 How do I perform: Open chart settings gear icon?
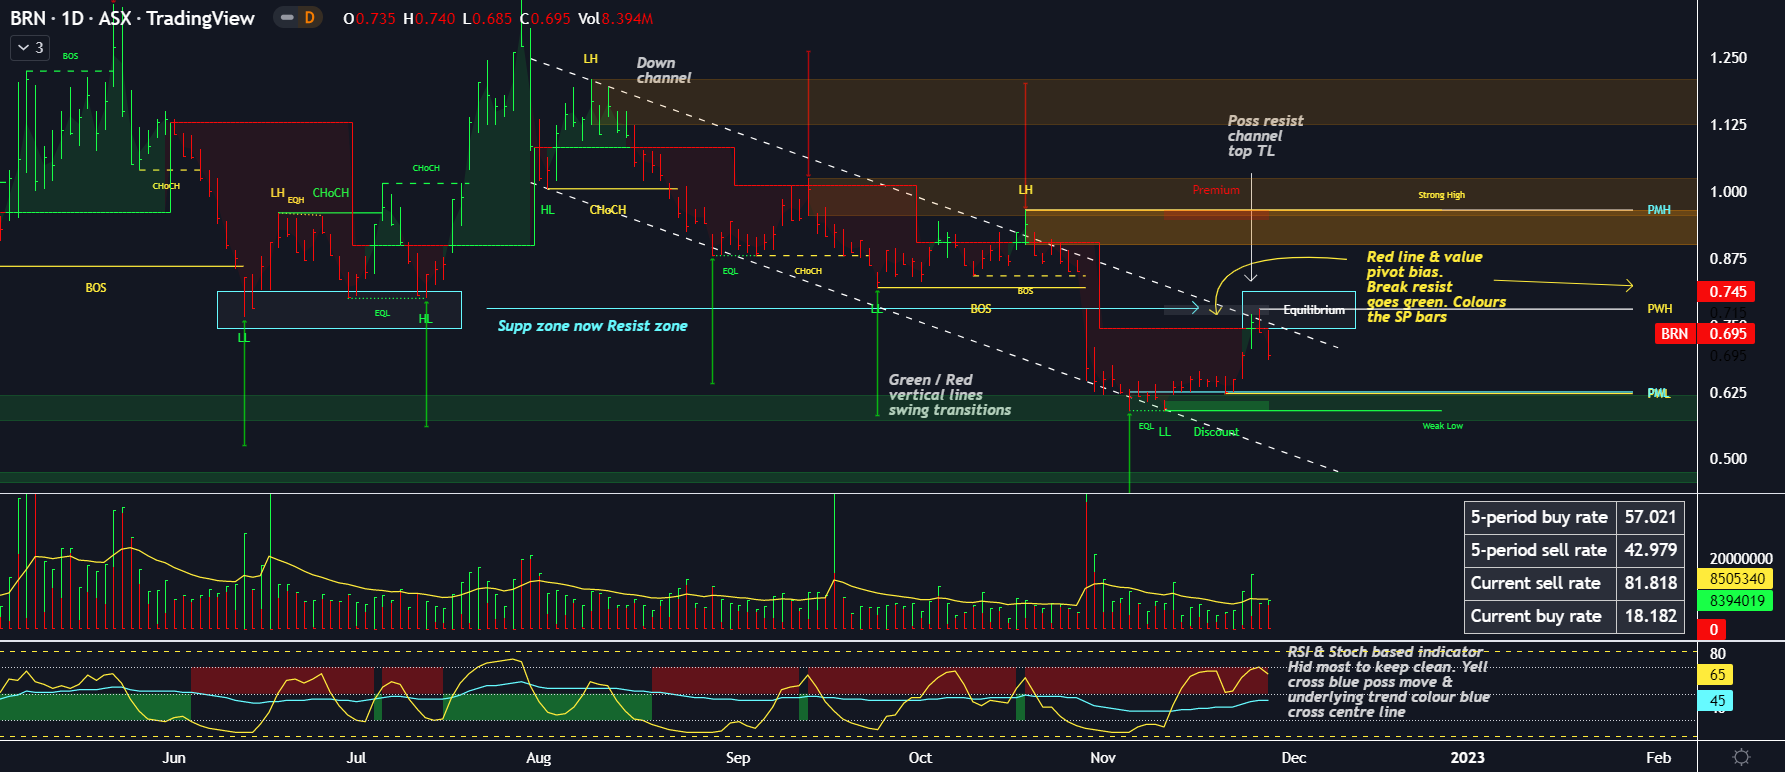click(x=1741, y=757)
